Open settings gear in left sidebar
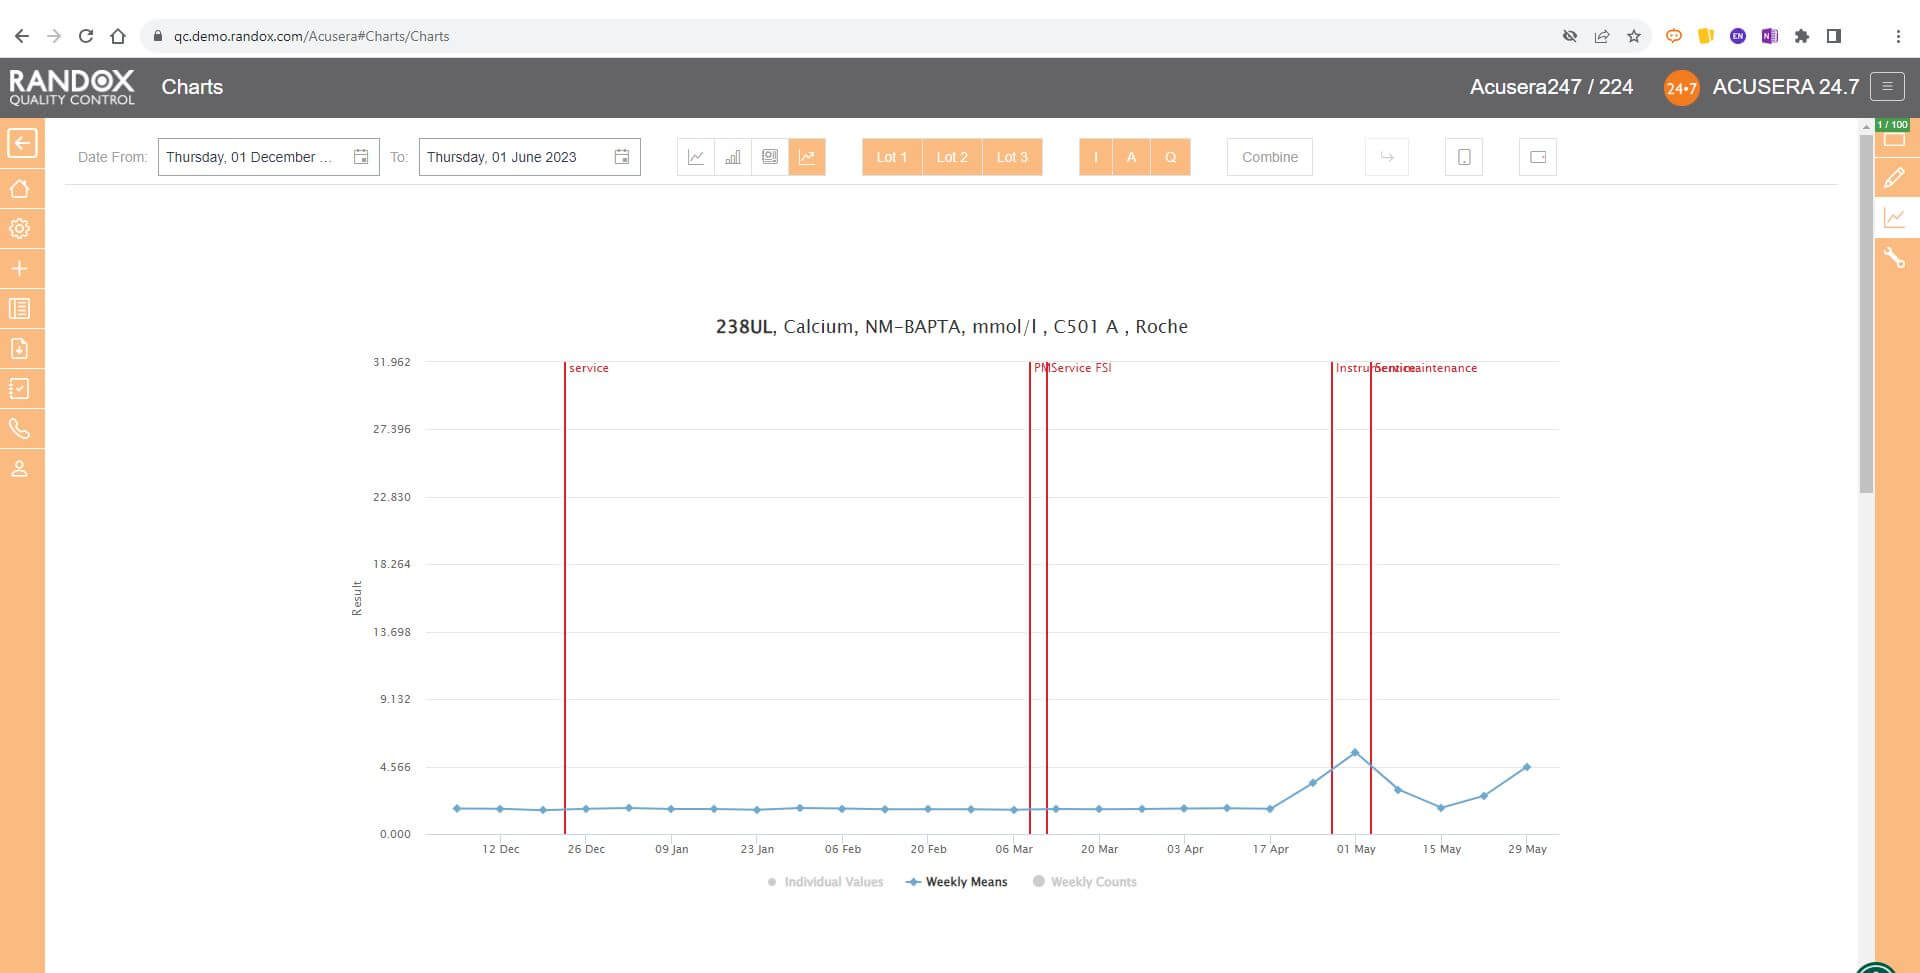This screenshot has height=973, width=1920. (20, 229)
